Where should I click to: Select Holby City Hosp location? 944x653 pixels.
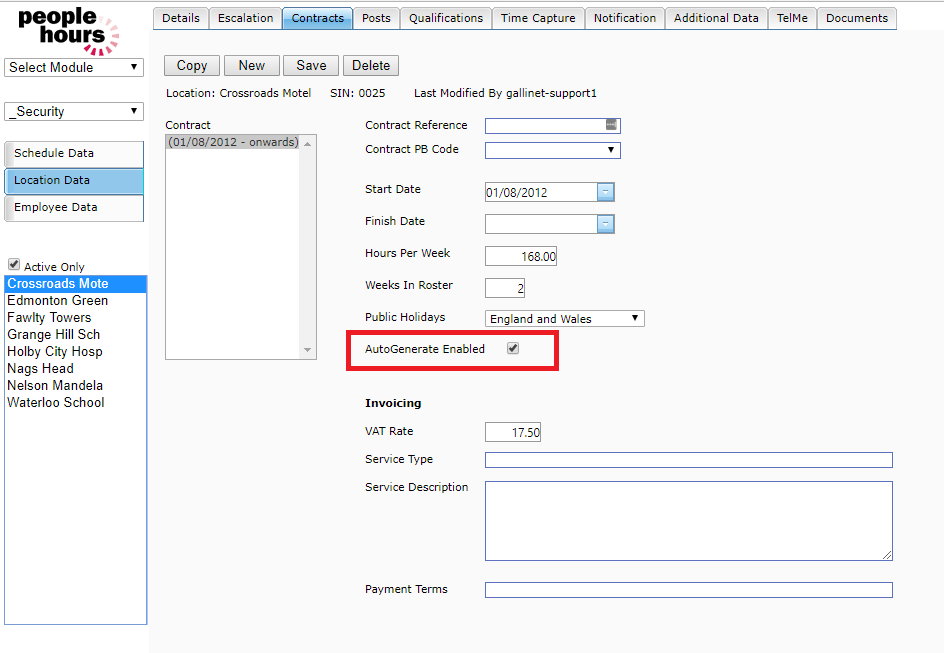pos(55,352)
